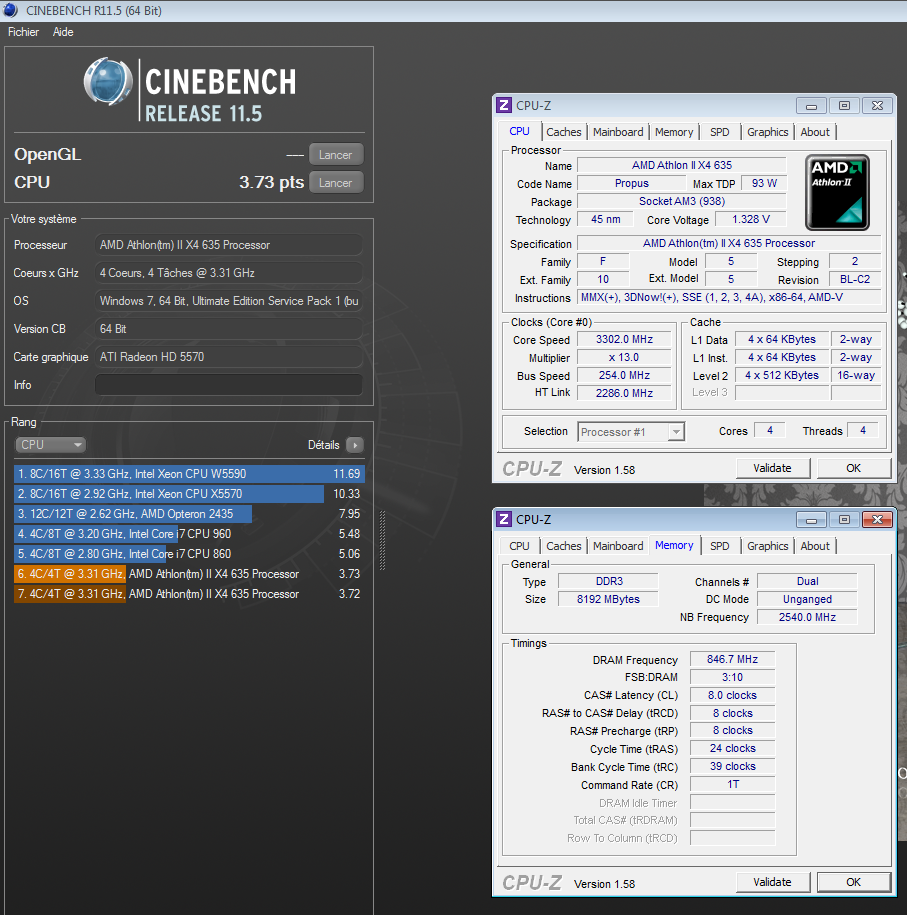Close the lower CPU-Z Memory window

click(x=877, y=519)
